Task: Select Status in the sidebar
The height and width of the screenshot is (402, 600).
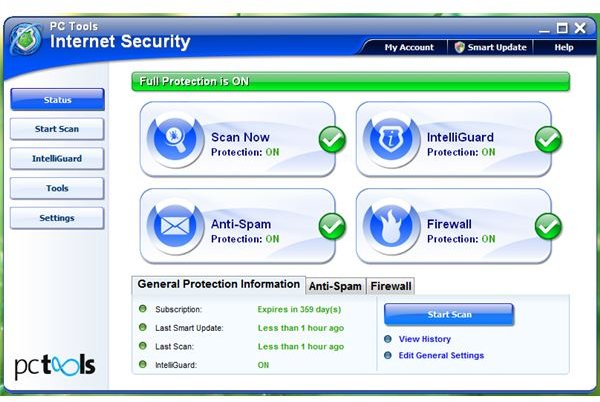Action: coord(57,100)
